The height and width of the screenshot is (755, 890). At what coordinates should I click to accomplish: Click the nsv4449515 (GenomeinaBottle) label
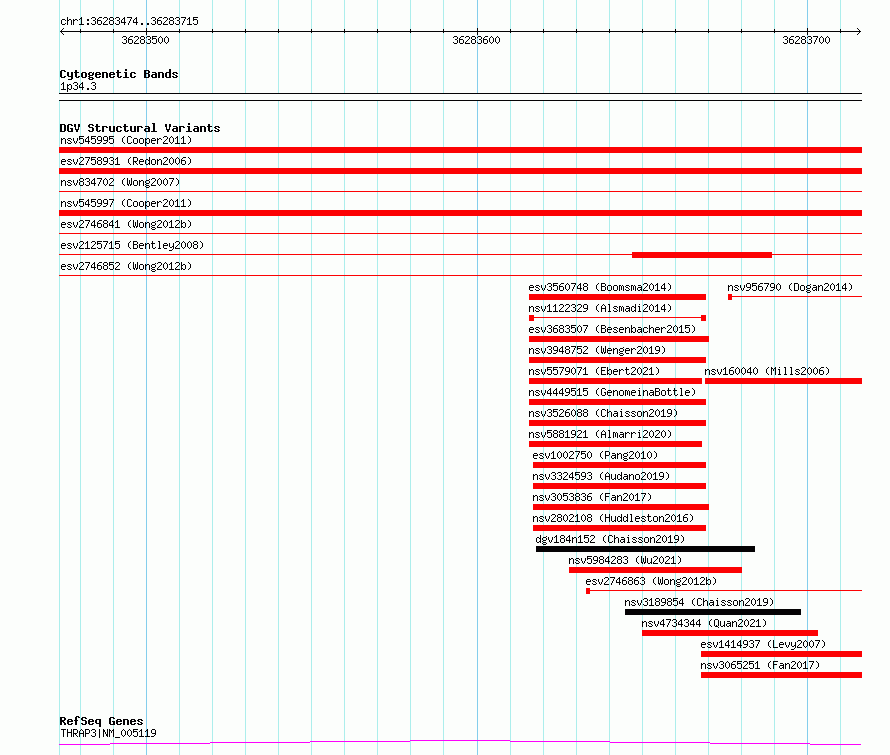612,392
